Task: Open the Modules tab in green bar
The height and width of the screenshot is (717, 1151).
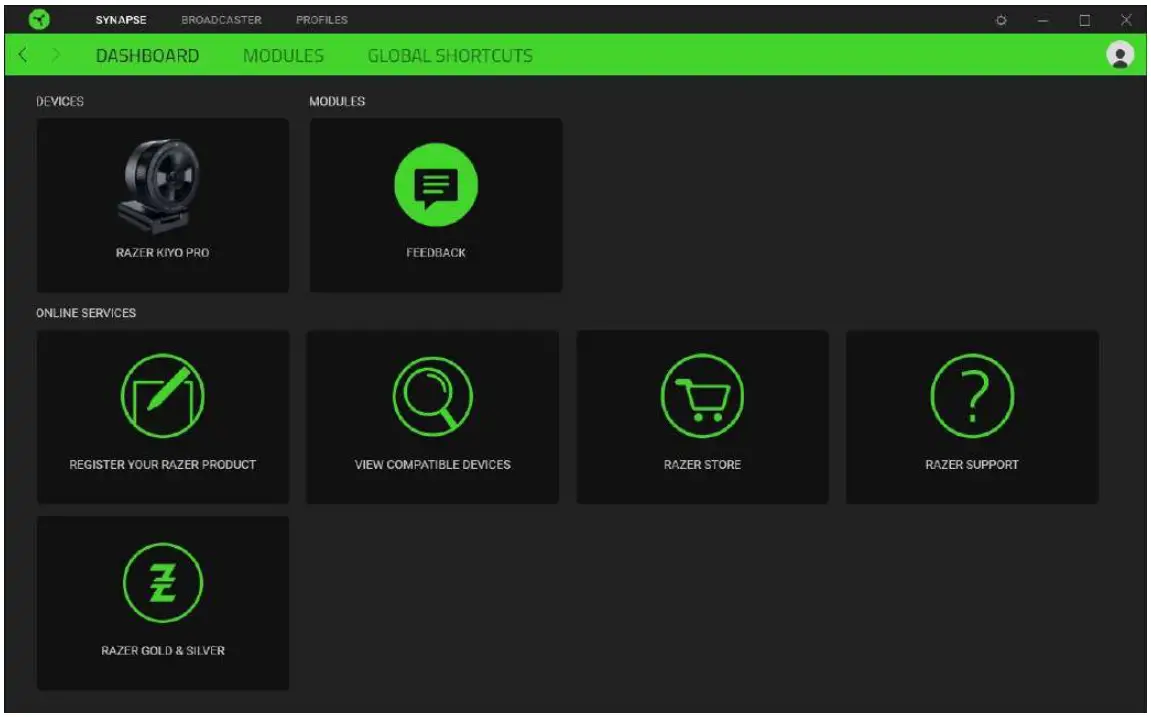Action: tap(283, 56)
